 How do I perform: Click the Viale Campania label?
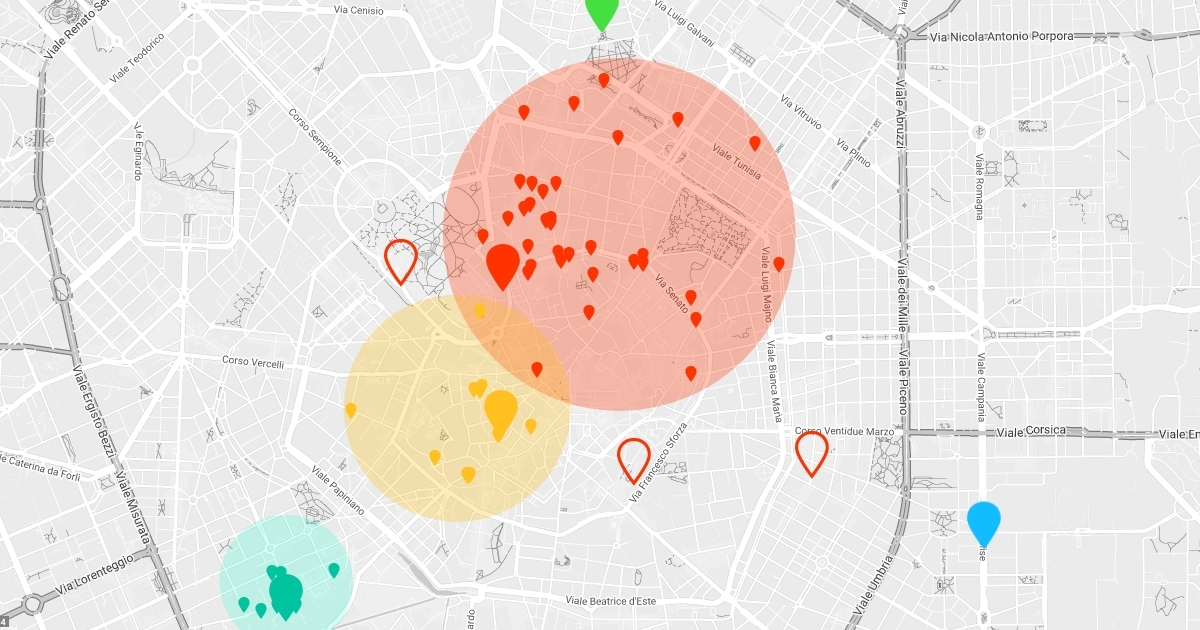982,385
